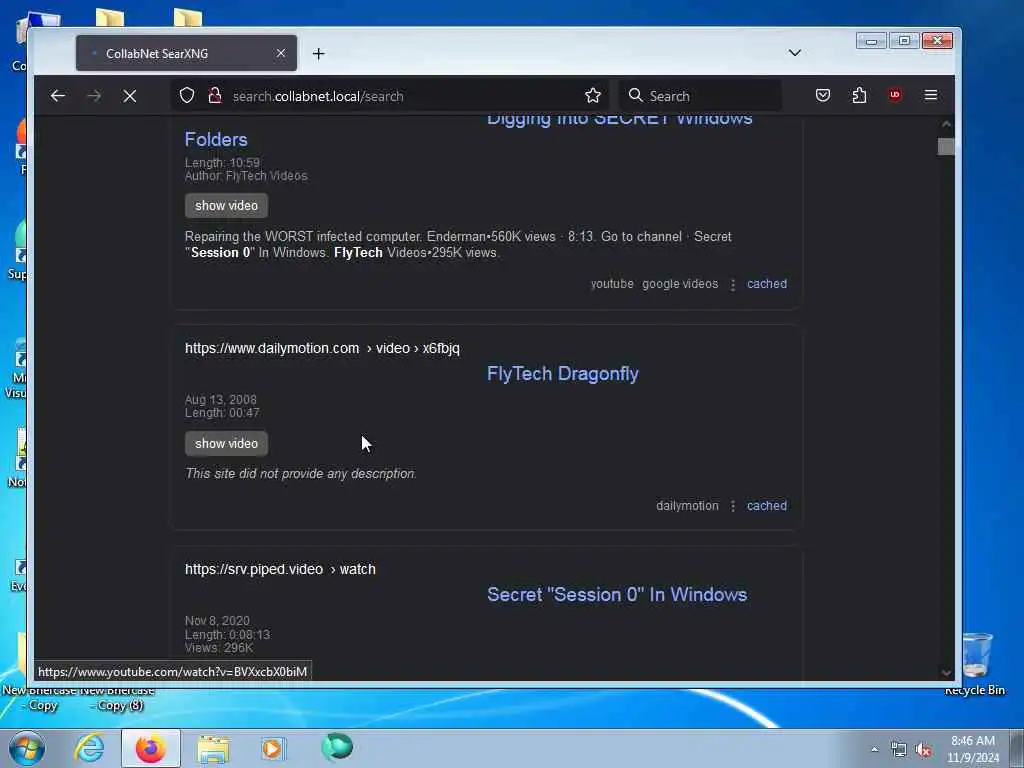
Task: Open cached version of the dailymotion result
Action: click(767, 505)
